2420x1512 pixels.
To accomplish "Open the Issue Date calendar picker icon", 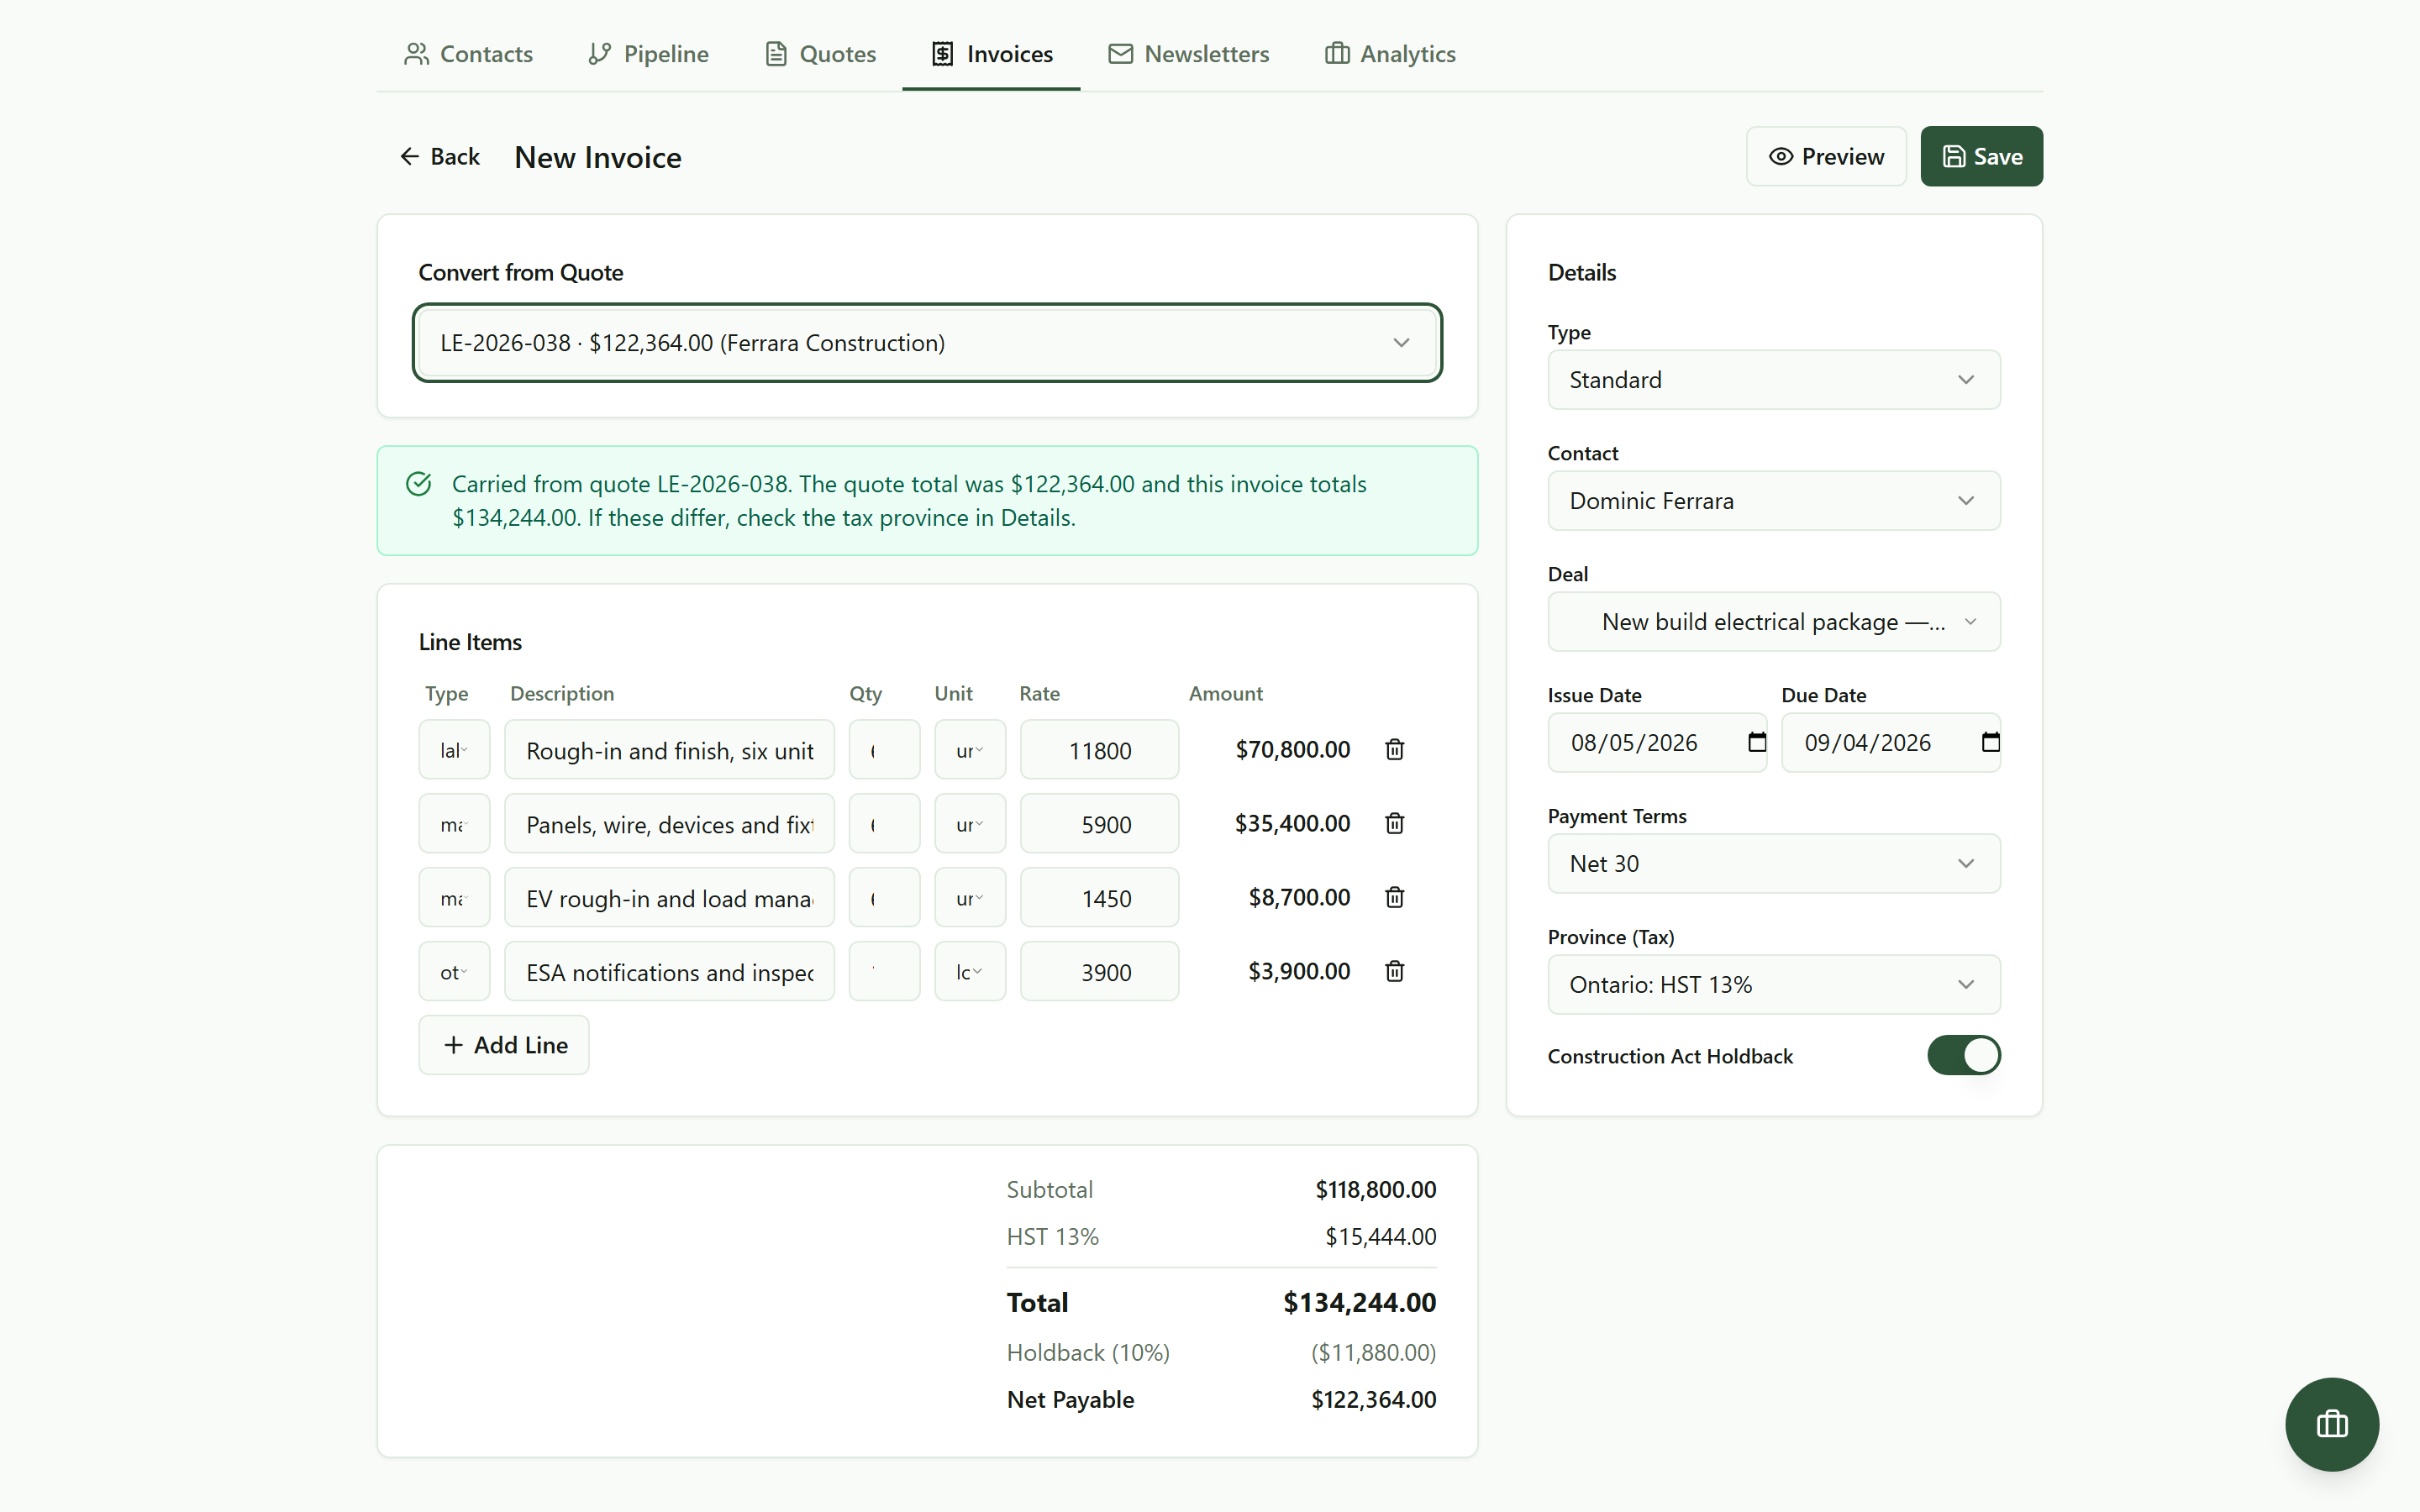I will 1756,742.
